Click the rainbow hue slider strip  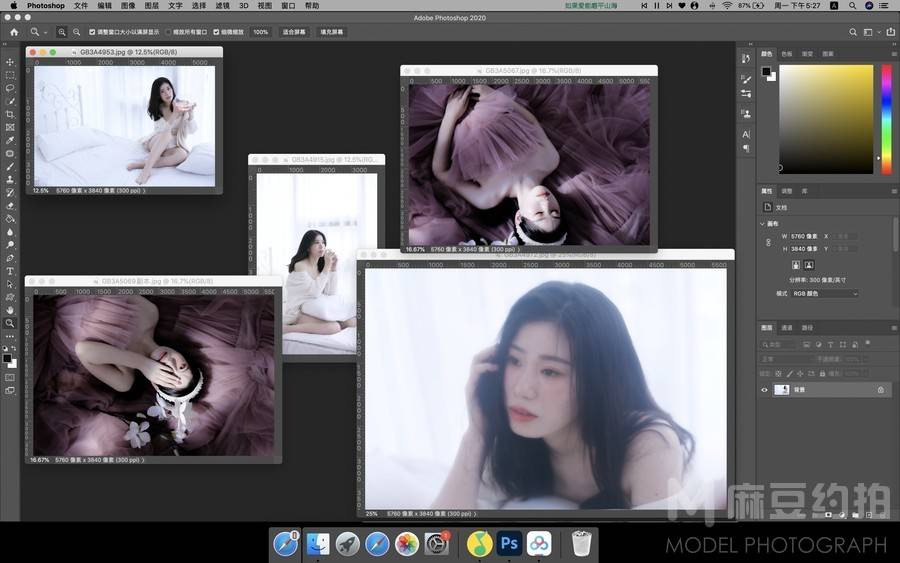coord(887,119)
